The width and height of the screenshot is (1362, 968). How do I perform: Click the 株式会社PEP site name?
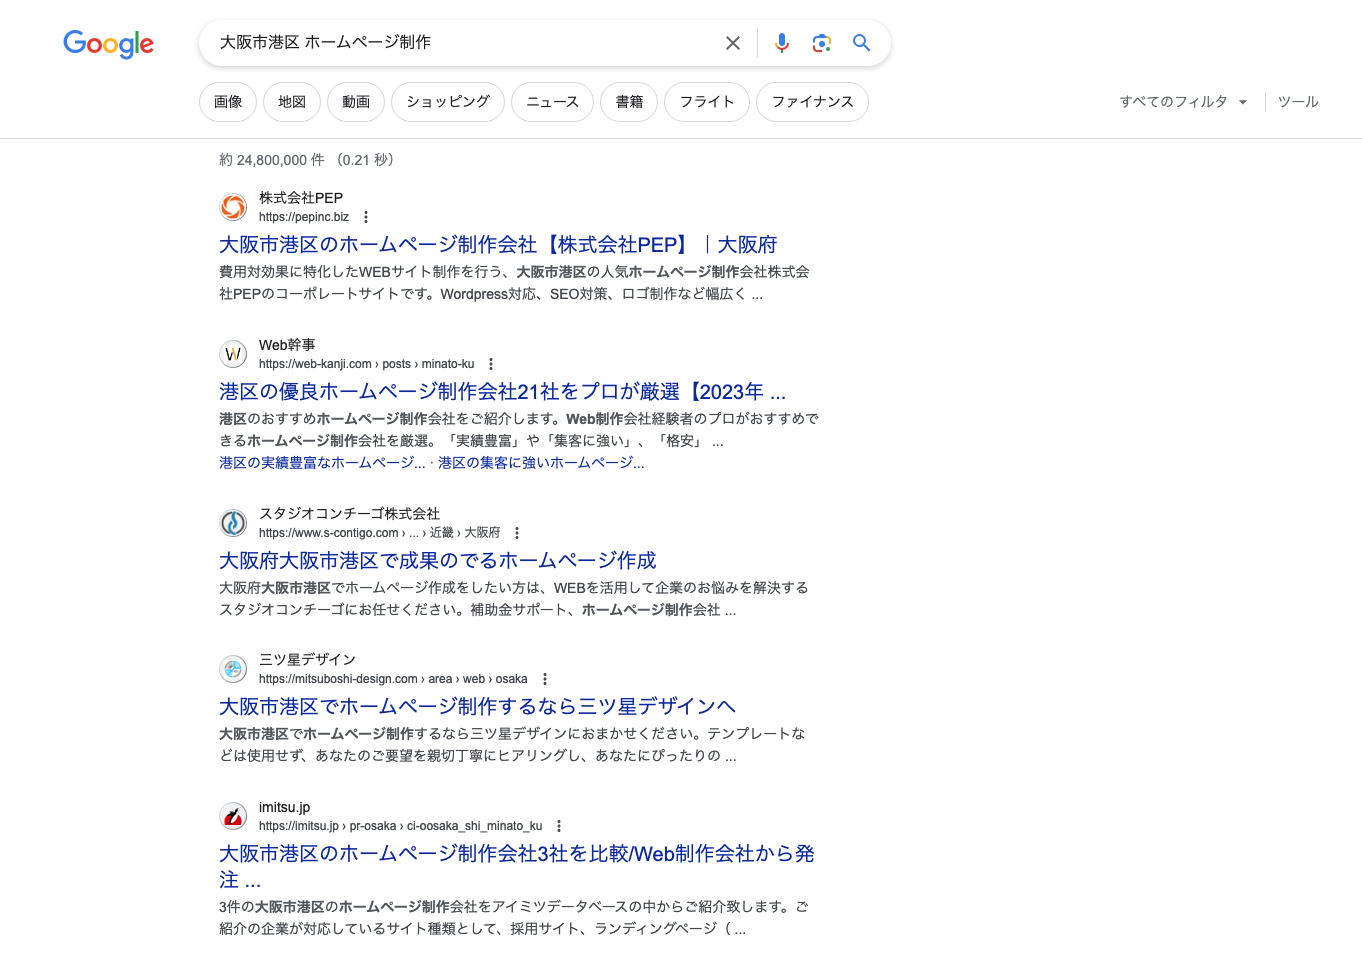301,198
